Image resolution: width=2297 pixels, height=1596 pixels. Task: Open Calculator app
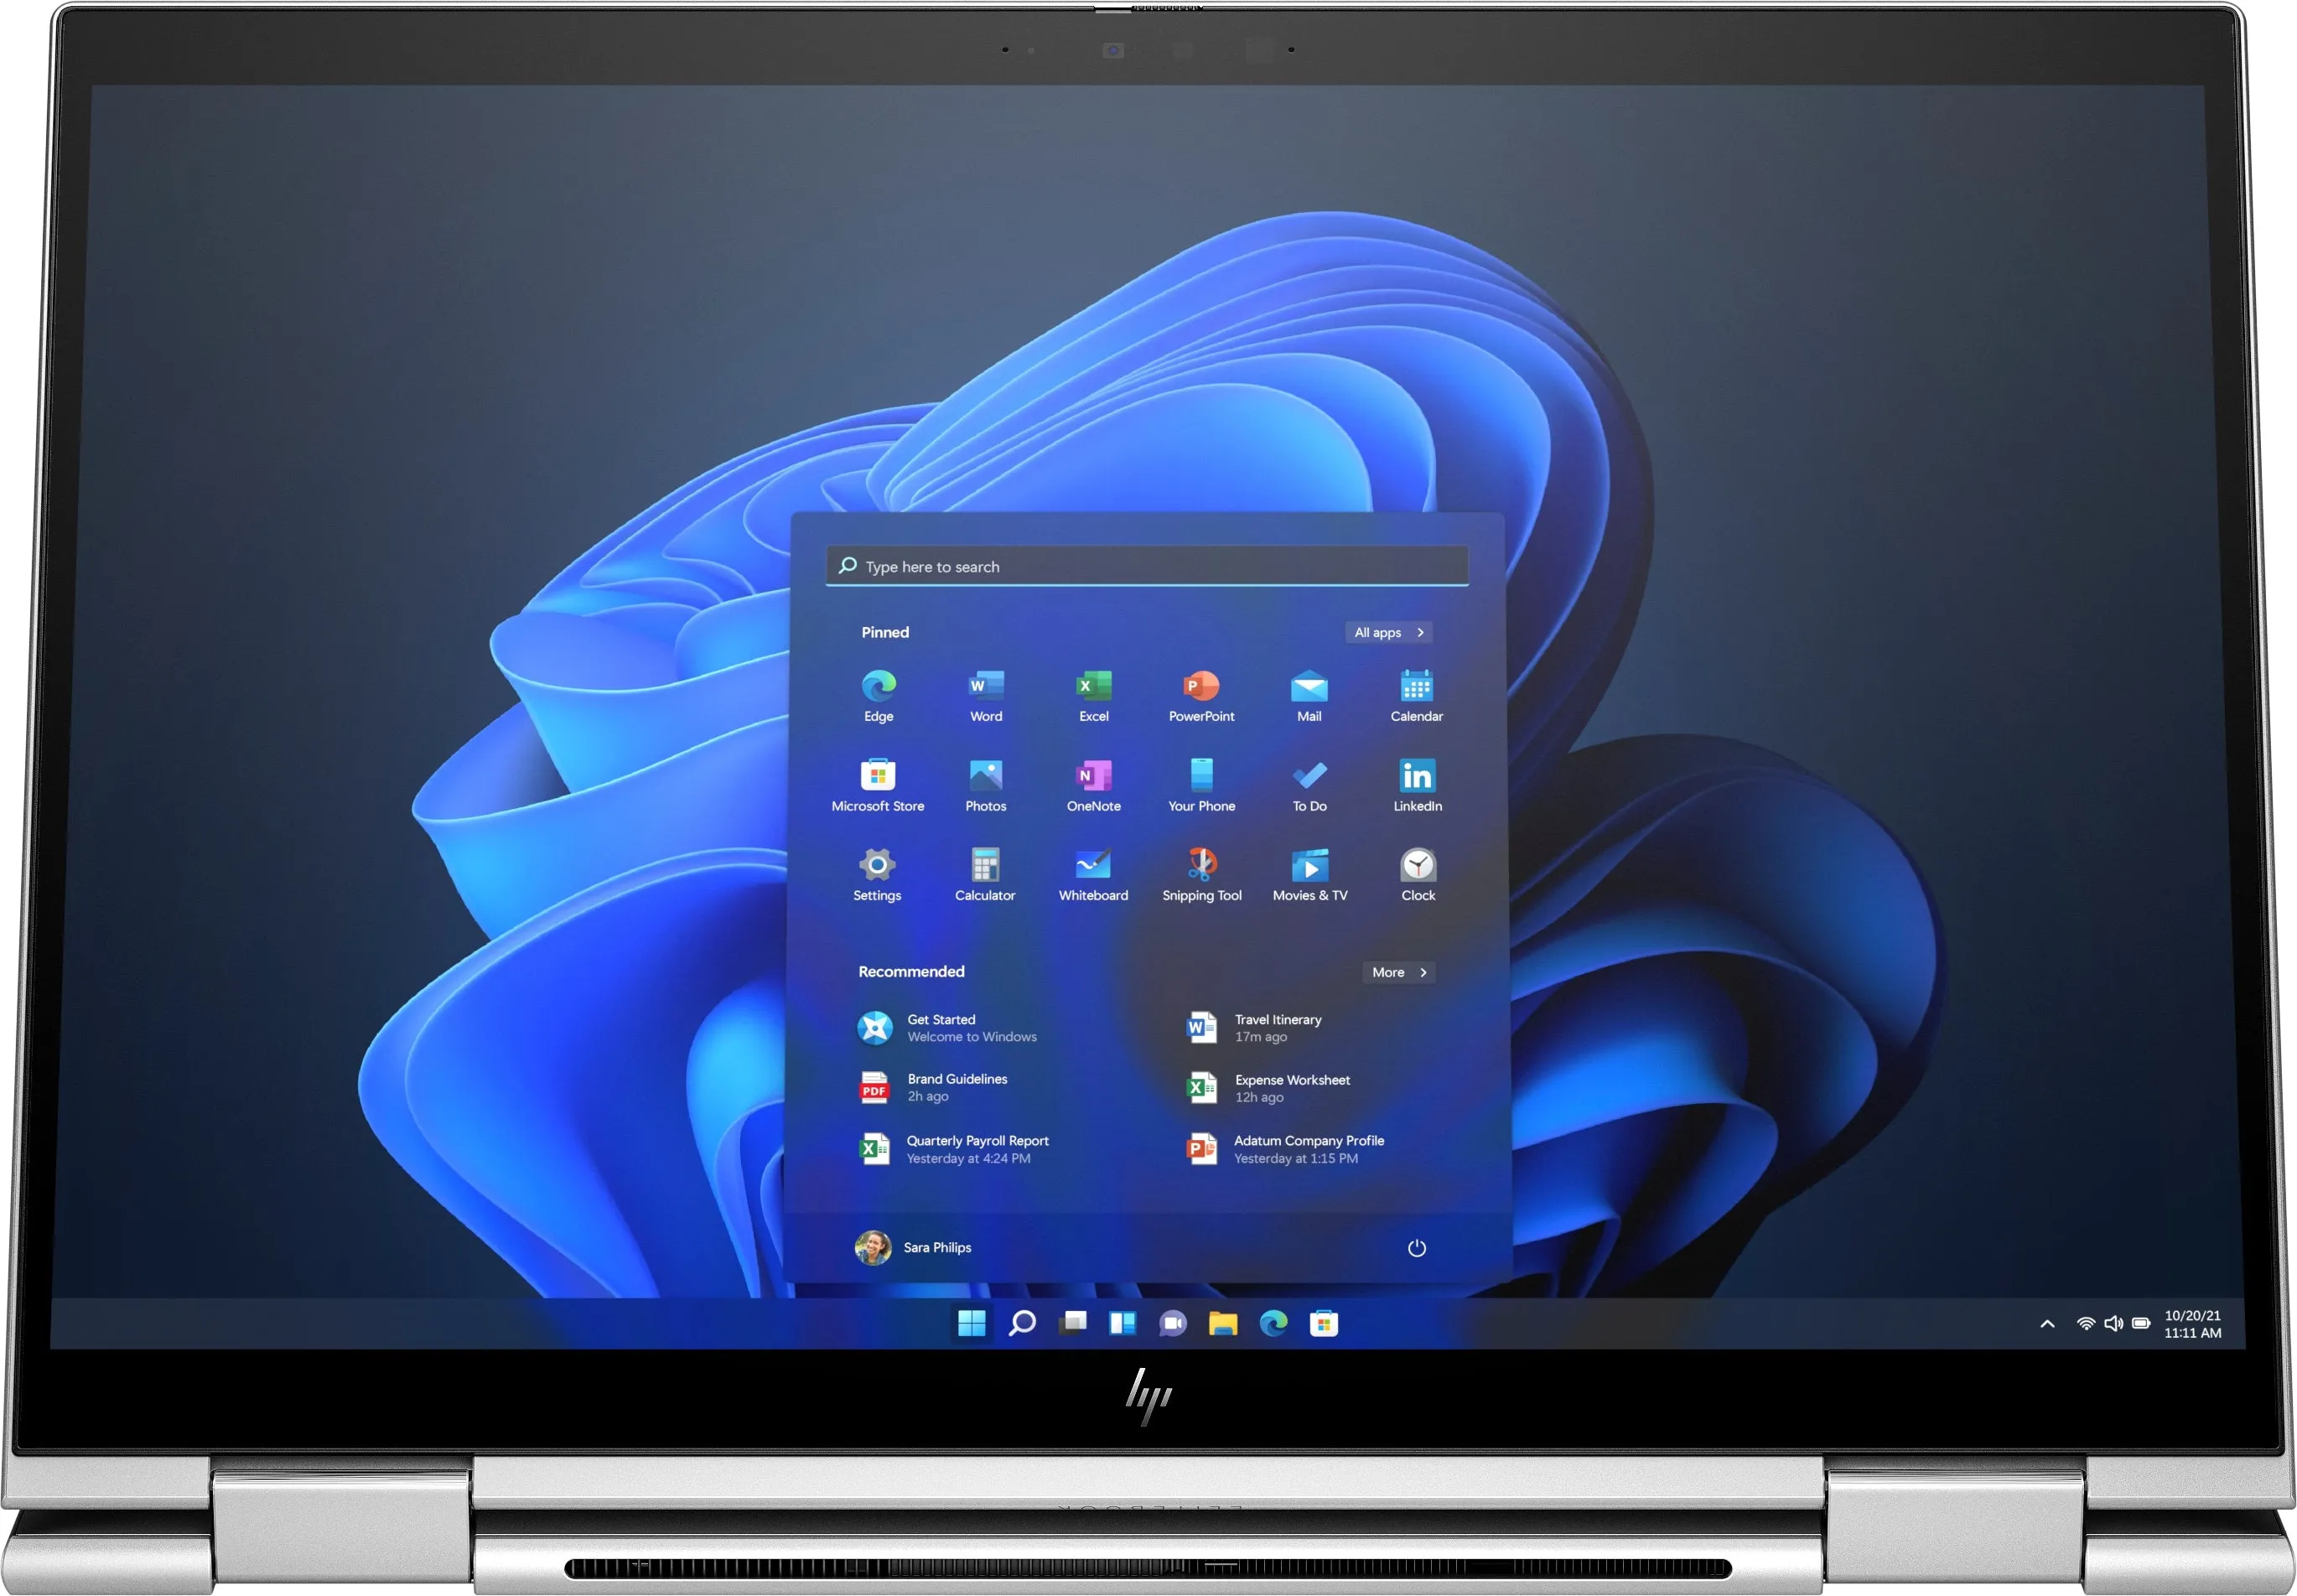point(983,869)
